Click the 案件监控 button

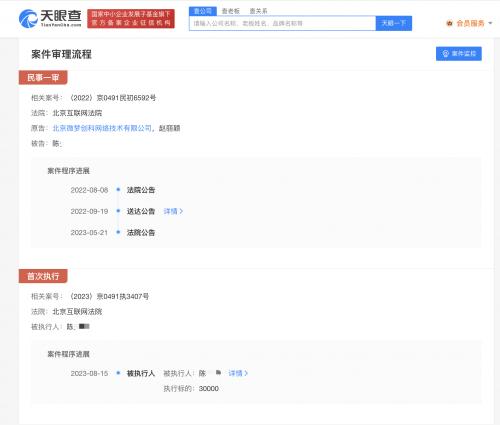point(459,54)
